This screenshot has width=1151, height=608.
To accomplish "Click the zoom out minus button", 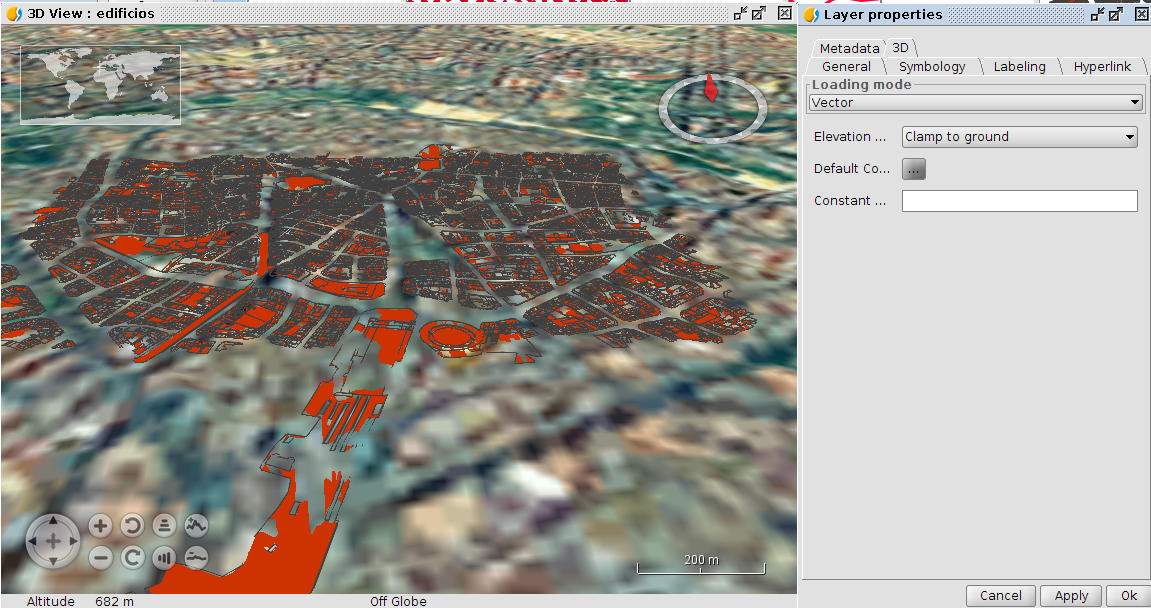I will [100, 558].
